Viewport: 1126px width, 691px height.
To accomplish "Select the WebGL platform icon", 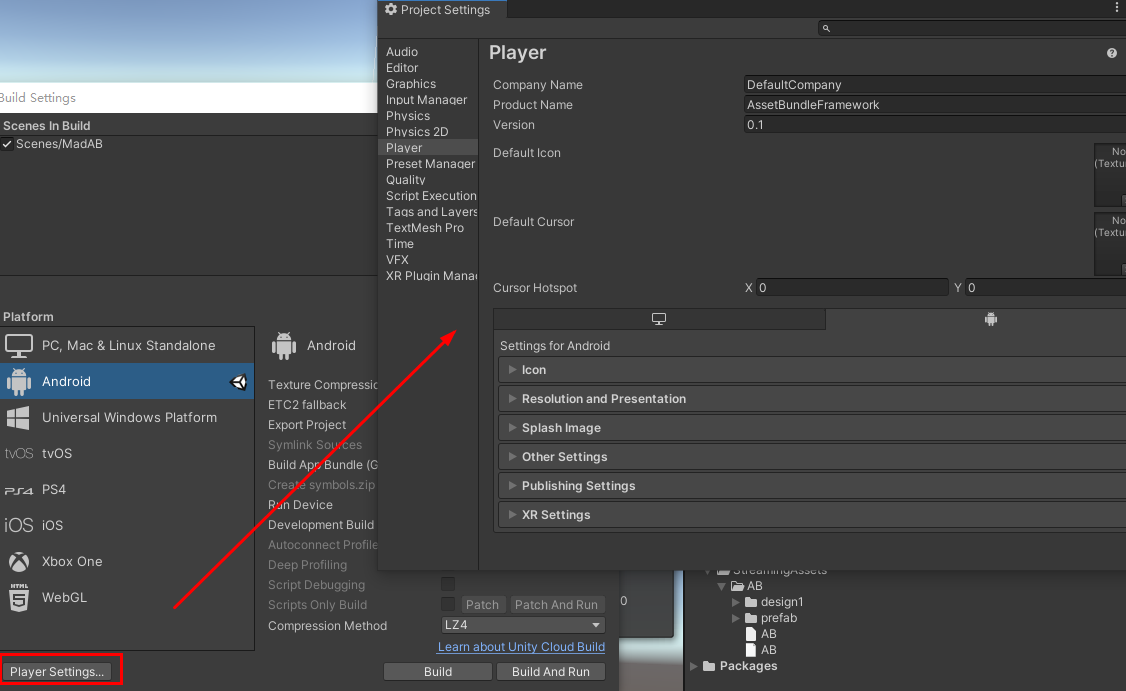I will [x=18, y=597].
